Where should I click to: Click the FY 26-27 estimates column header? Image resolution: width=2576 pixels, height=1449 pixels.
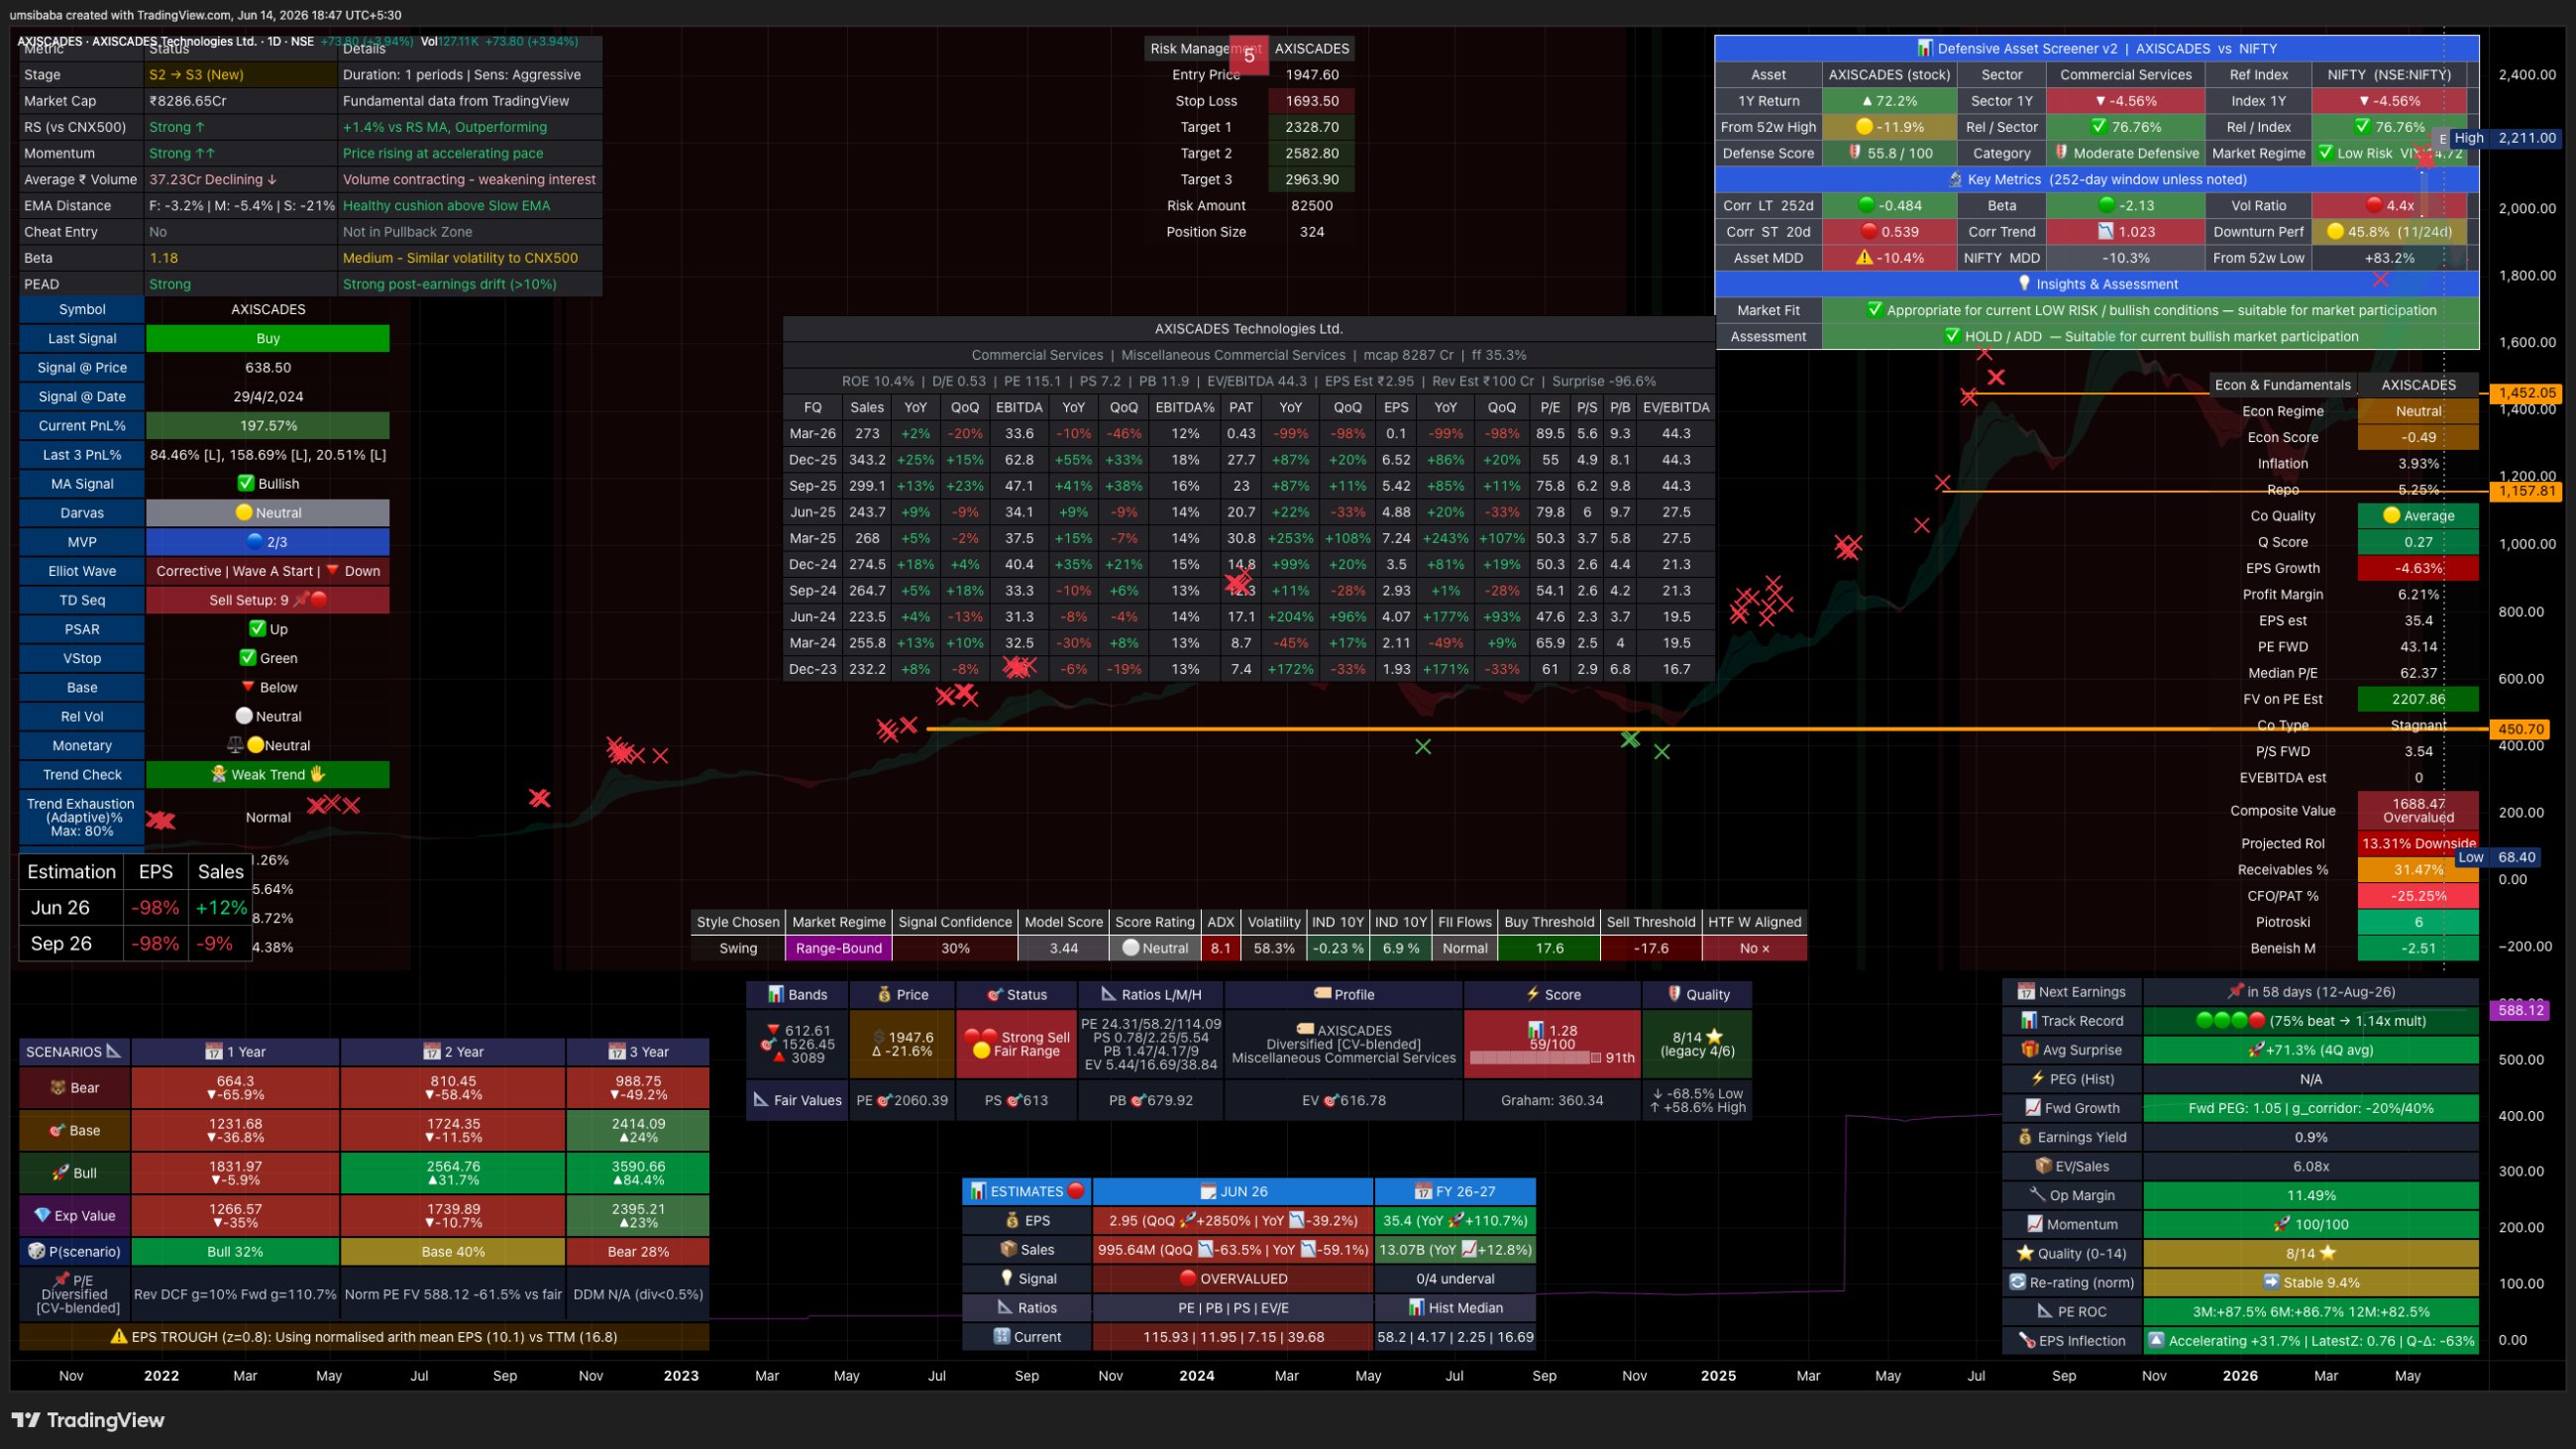[1455, 1192]
